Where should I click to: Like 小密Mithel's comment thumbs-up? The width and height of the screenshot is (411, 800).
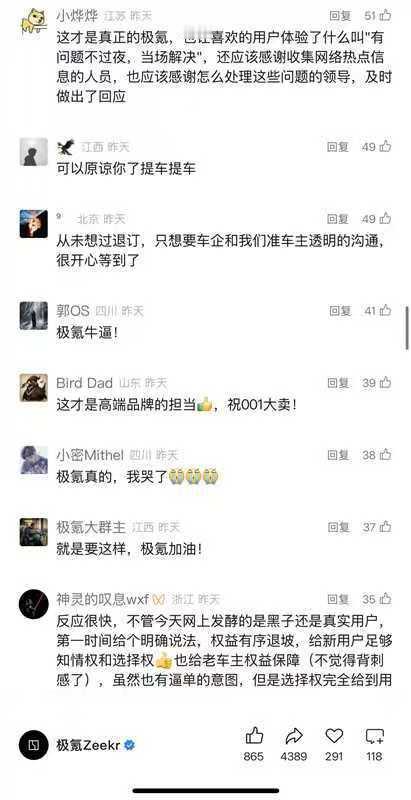pos(386,455)
